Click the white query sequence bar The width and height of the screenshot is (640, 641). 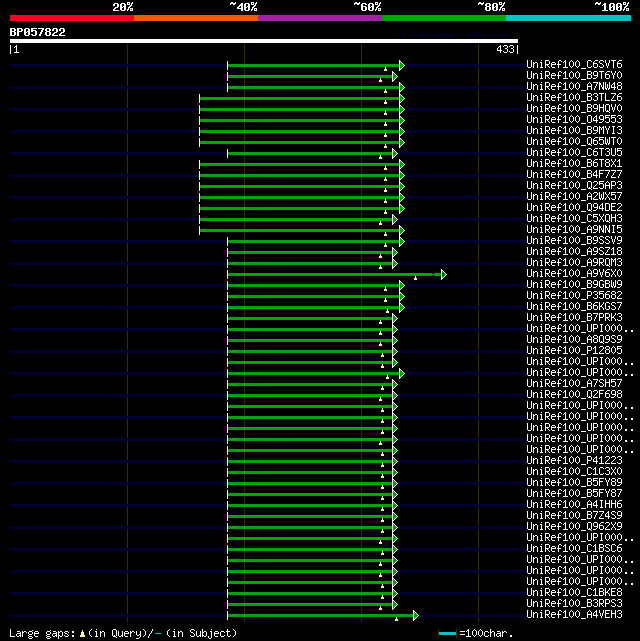click(x=264, y=41)
